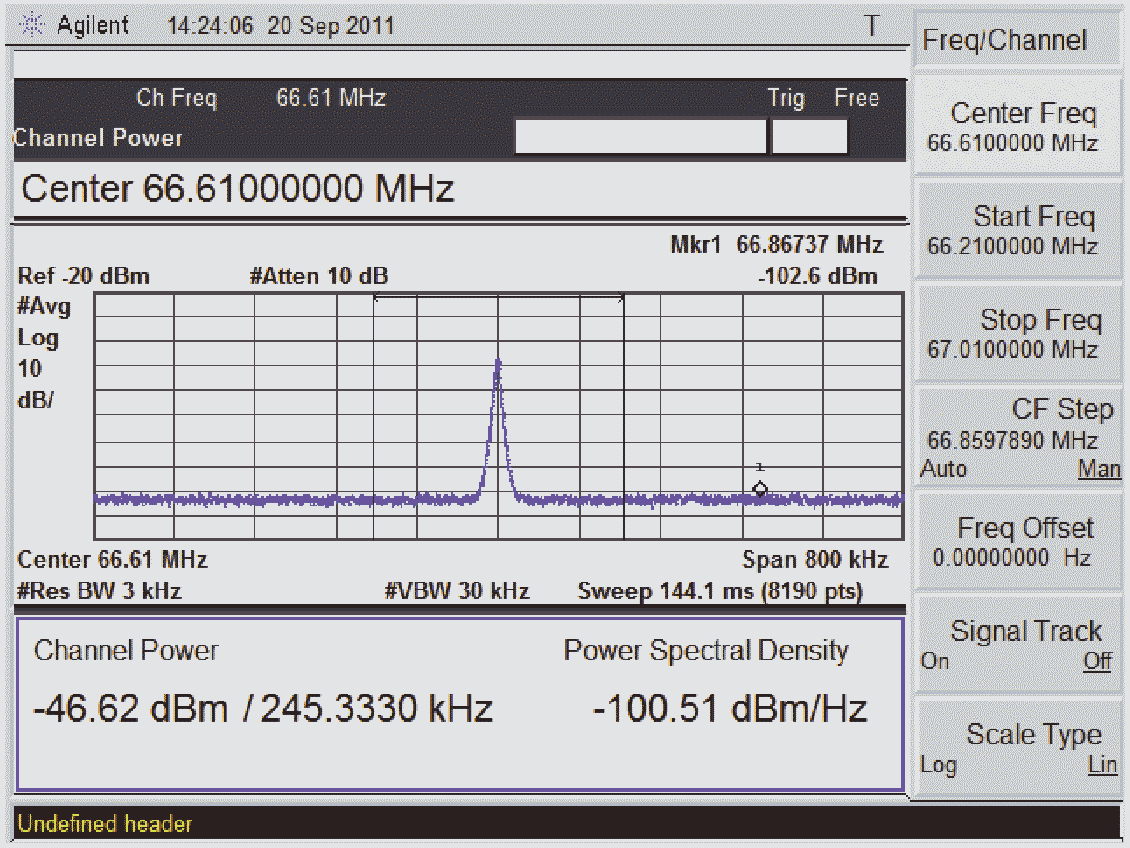This screenshot has height=848, width=1130.
Task: Select marker 1 diamond on trace
Action: pyautogui.click(x=760, y=489)
